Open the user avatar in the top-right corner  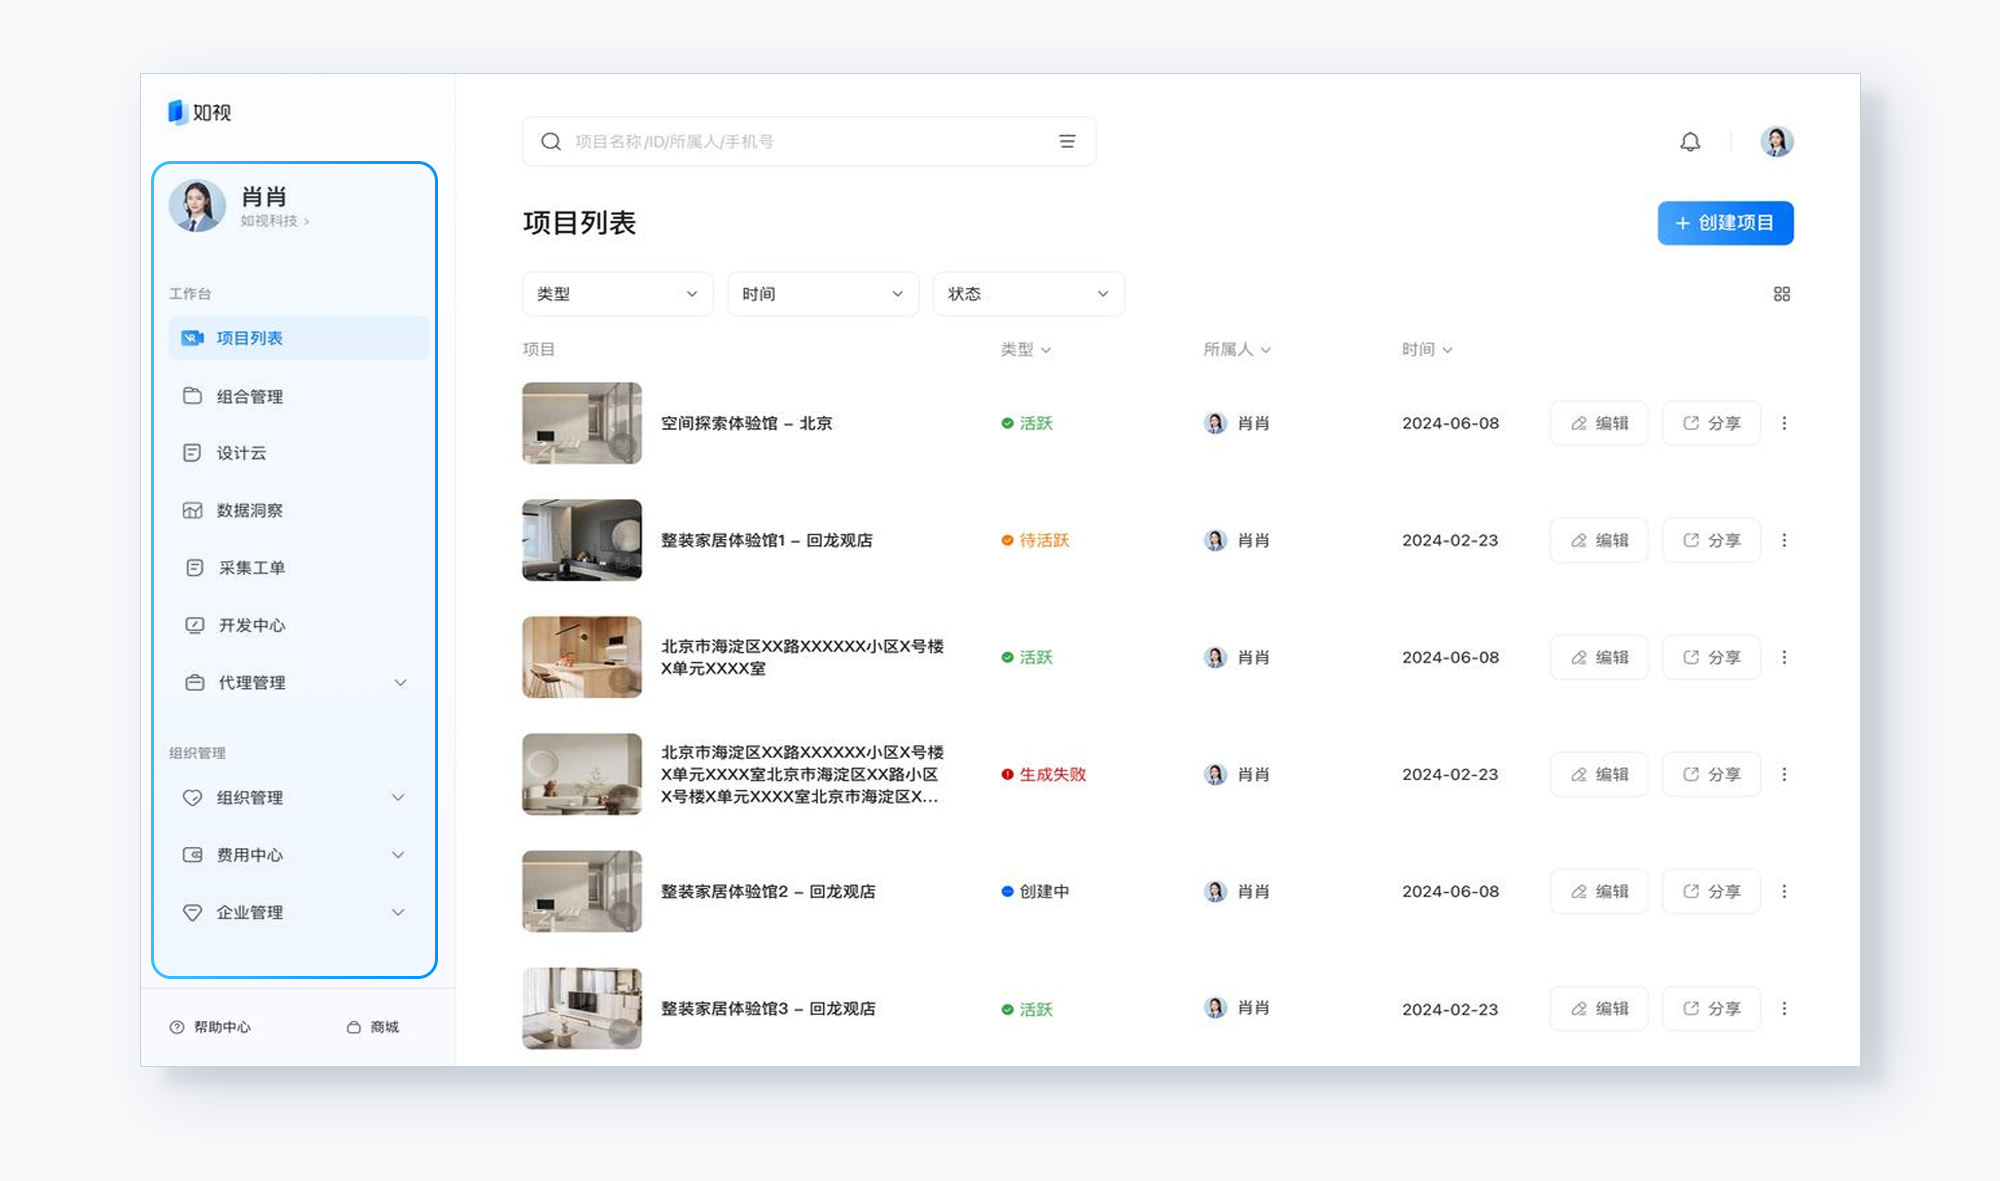pos(1777,141)
